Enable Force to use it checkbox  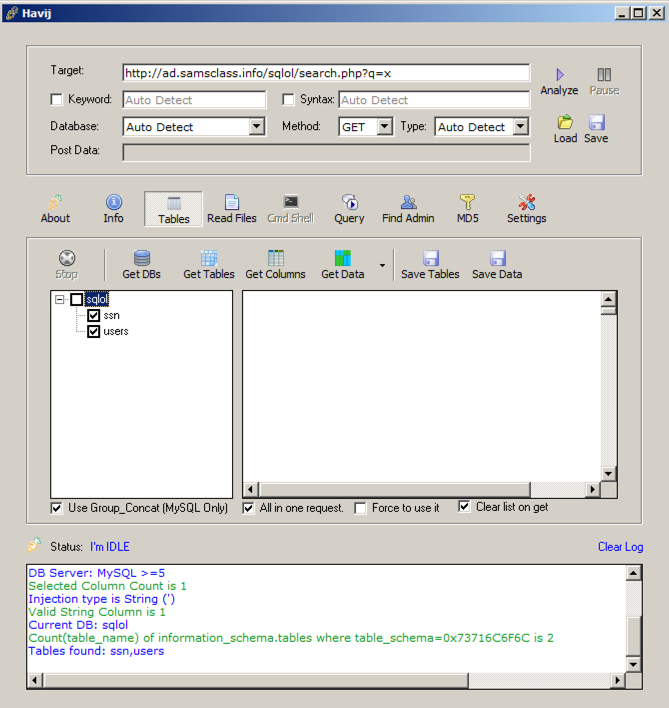pos(360,508)
